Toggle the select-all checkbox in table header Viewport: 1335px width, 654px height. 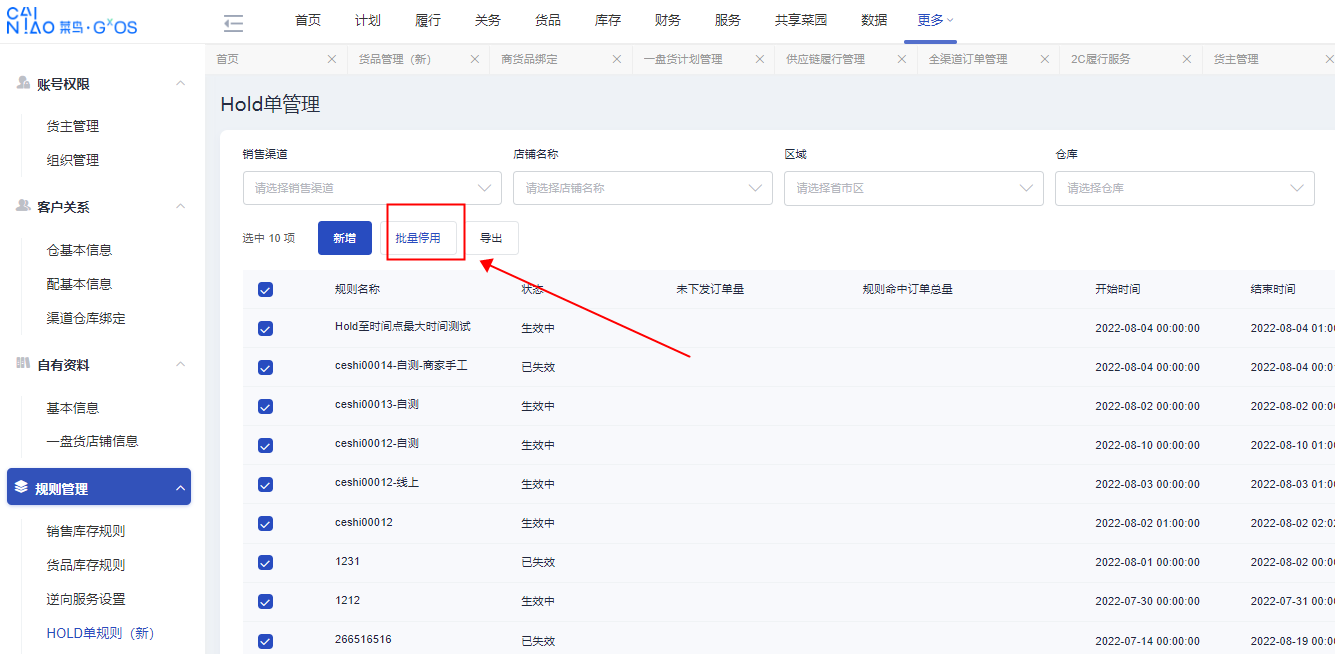click(265, 290)
